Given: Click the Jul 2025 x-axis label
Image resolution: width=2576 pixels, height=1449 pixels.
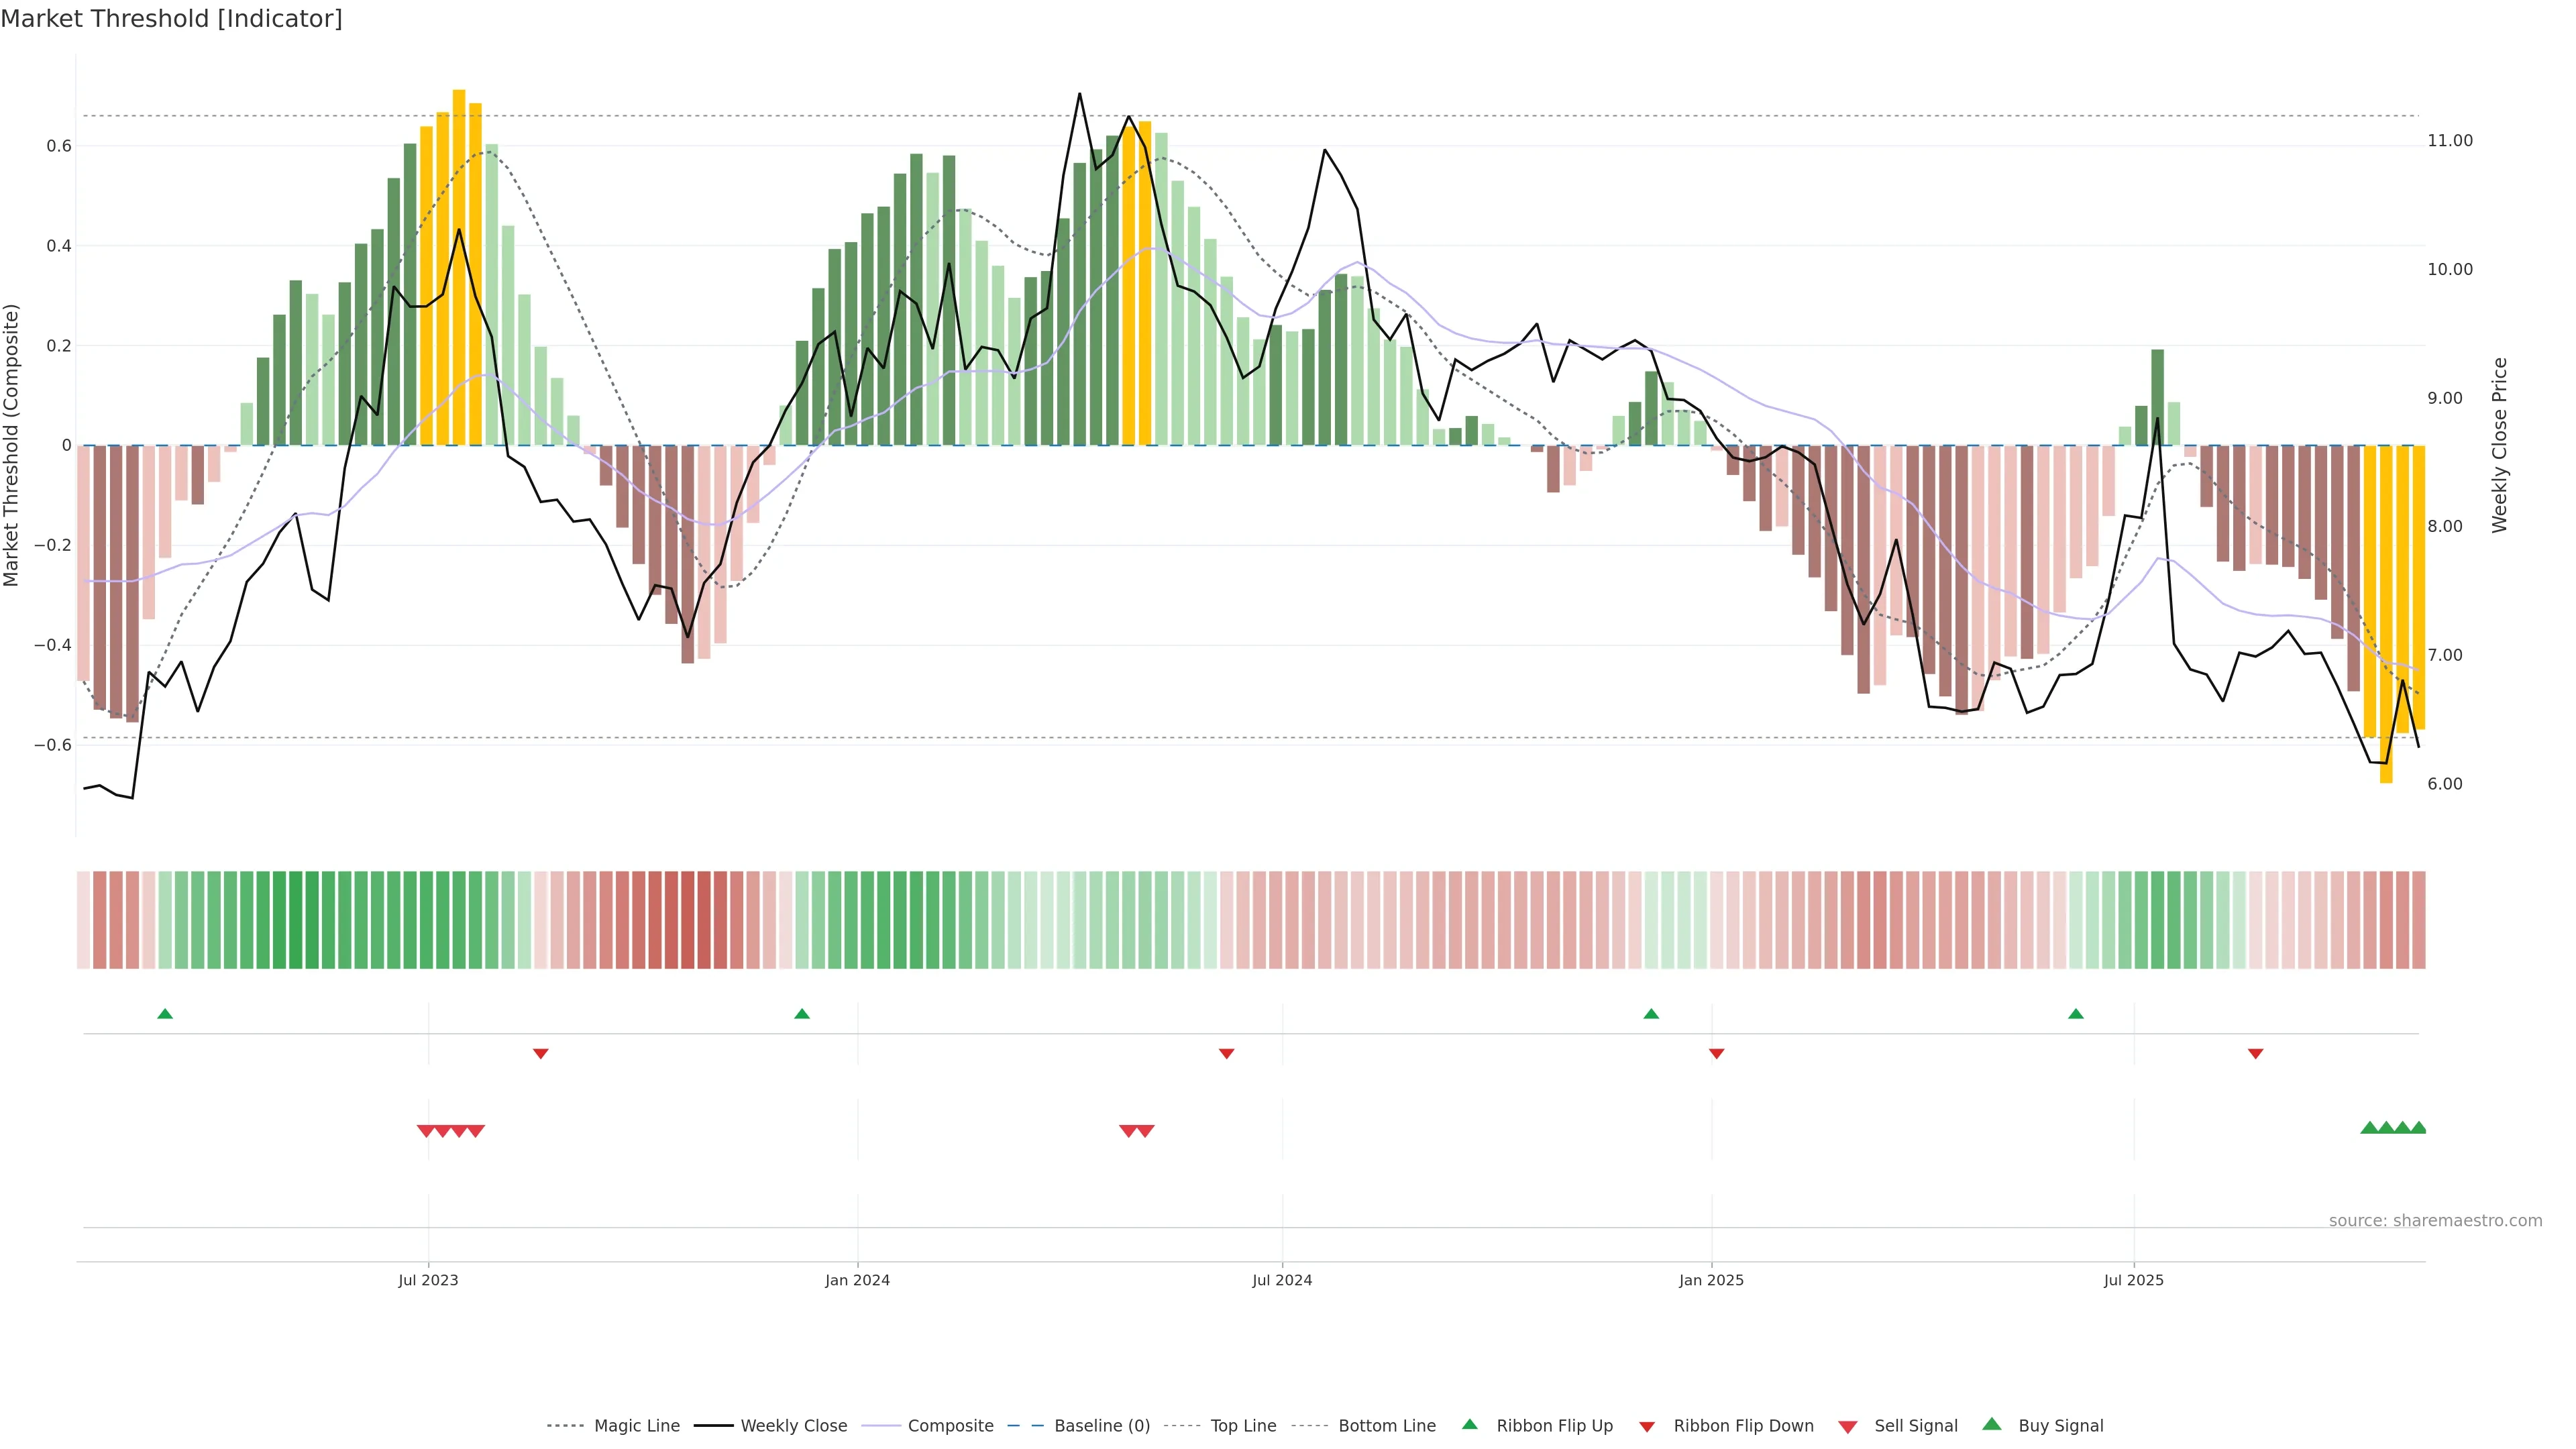Looking at the screenshot, I should click(2133, 1280).
